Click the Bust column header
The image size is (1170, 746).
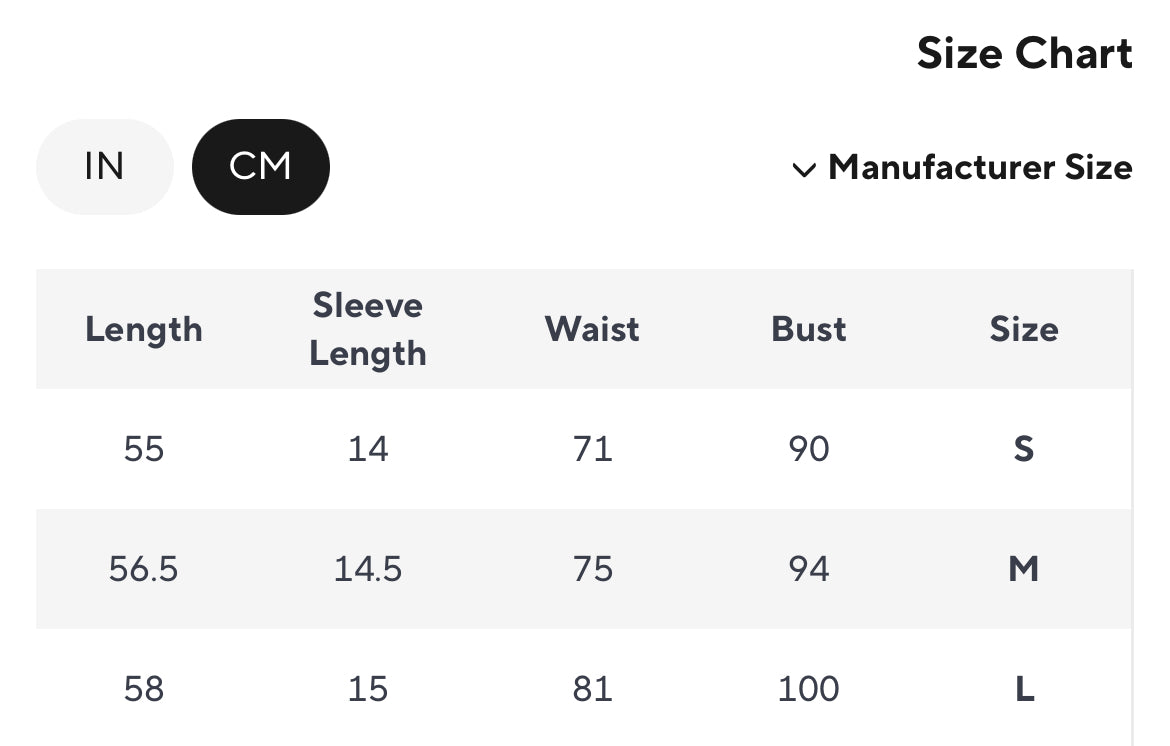click(x=808, y=329)
